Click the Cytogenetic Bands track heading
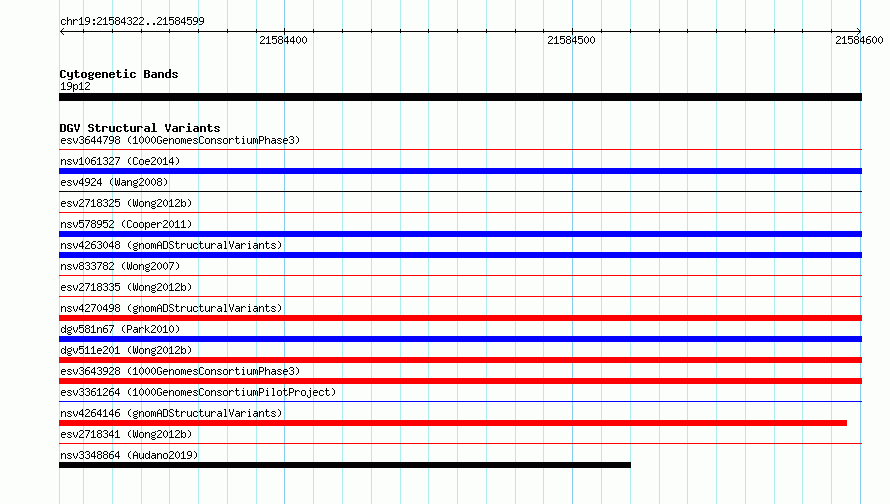The image size is (890, 504). pyautogui.click(x=119, y=74)
